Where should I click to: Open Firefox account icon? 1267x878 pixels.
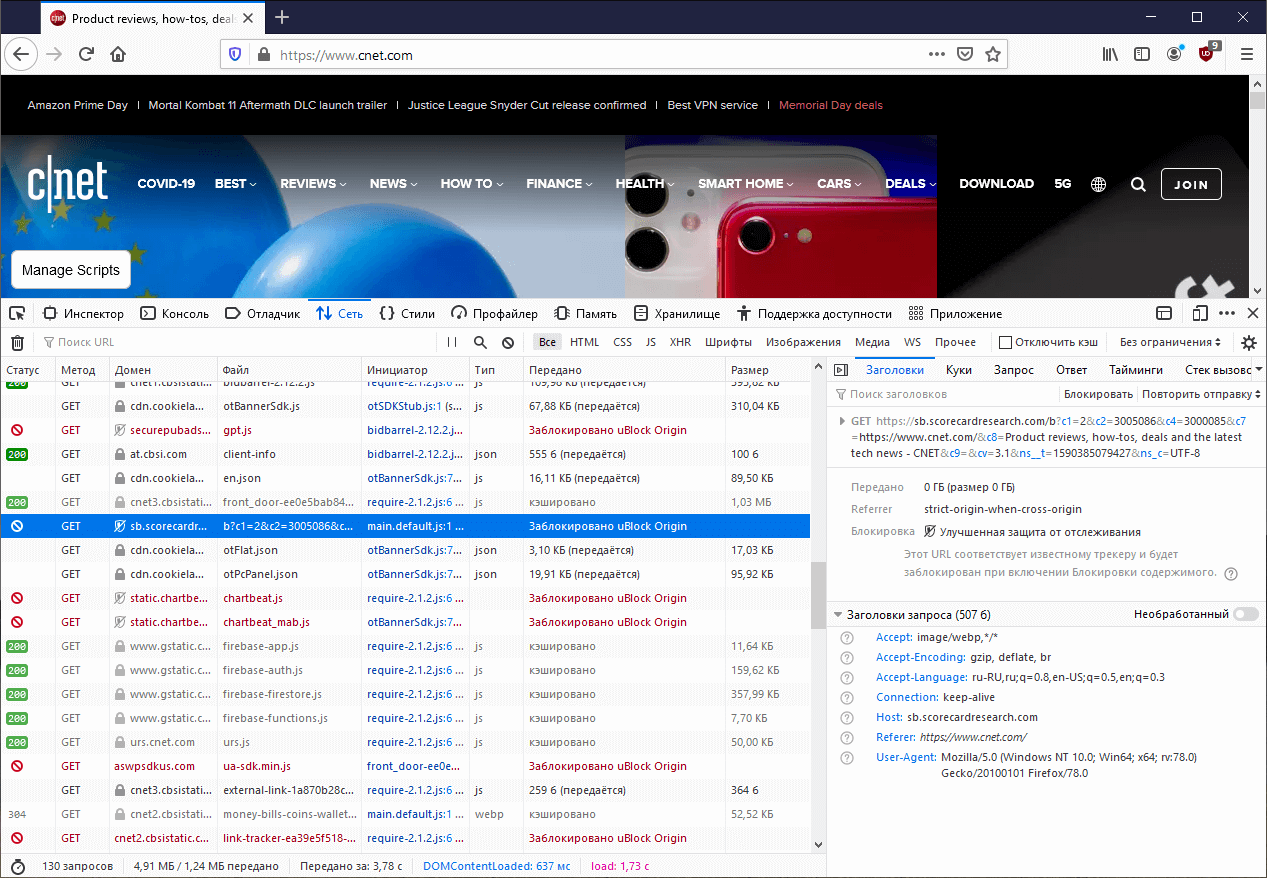coord(1174,55)
